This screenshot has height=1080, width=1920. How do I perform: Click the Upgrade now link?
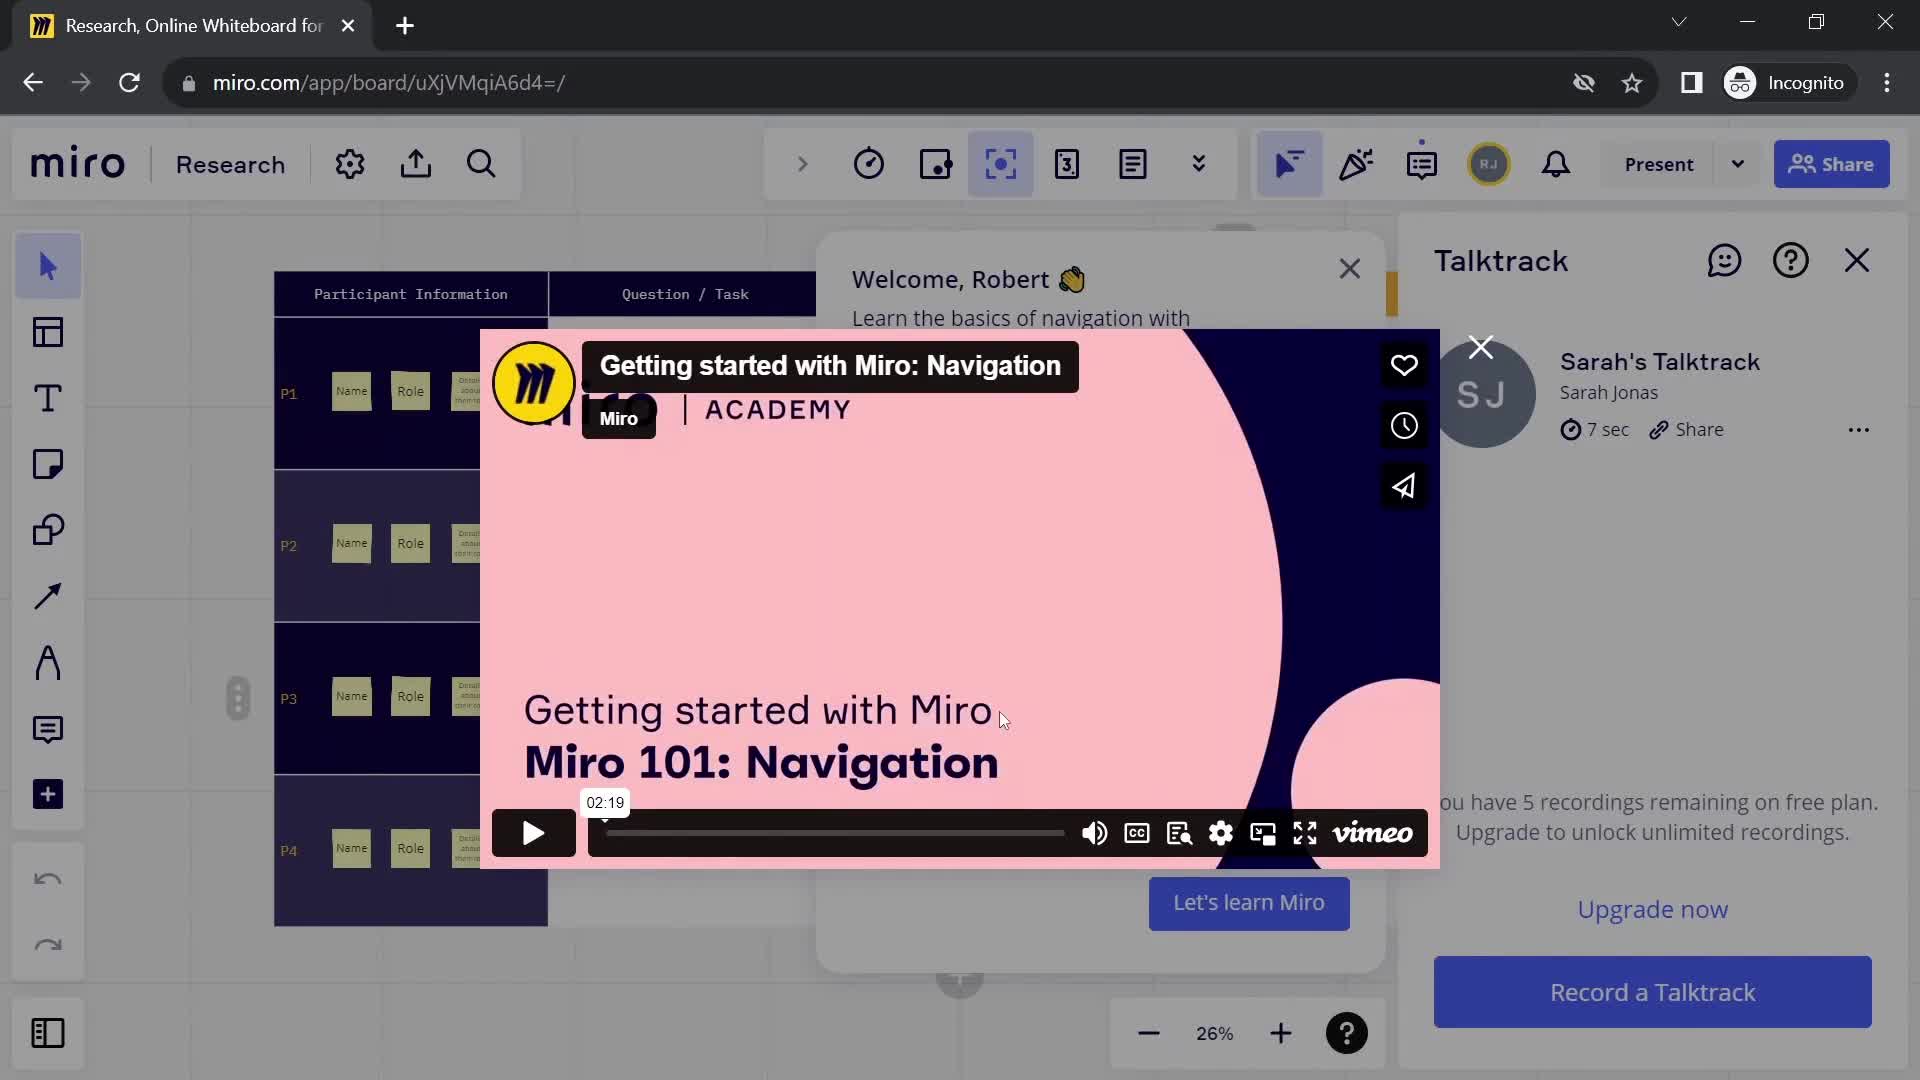coord(1654,907)
